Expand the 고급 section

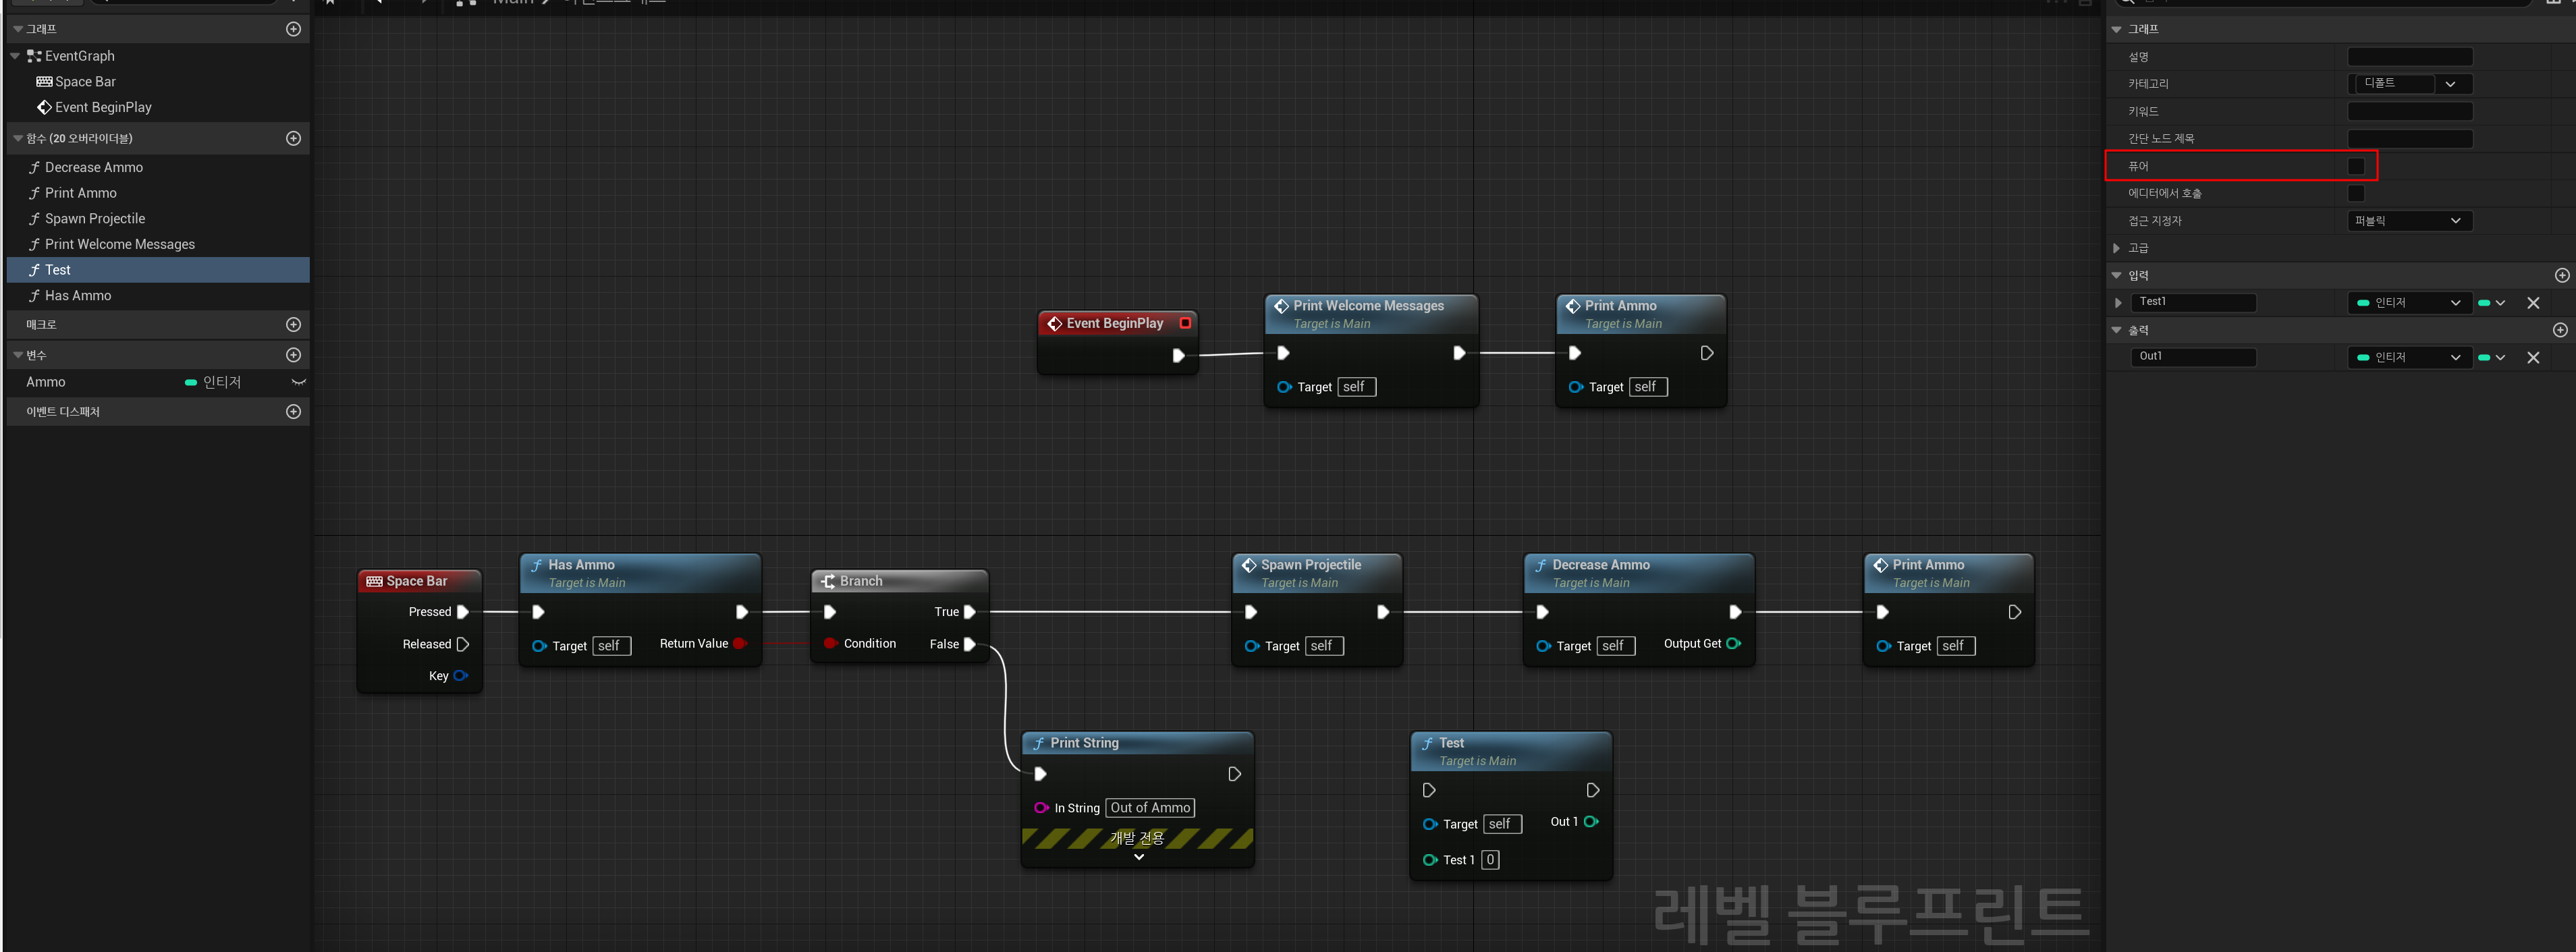tap(2116, 248)
